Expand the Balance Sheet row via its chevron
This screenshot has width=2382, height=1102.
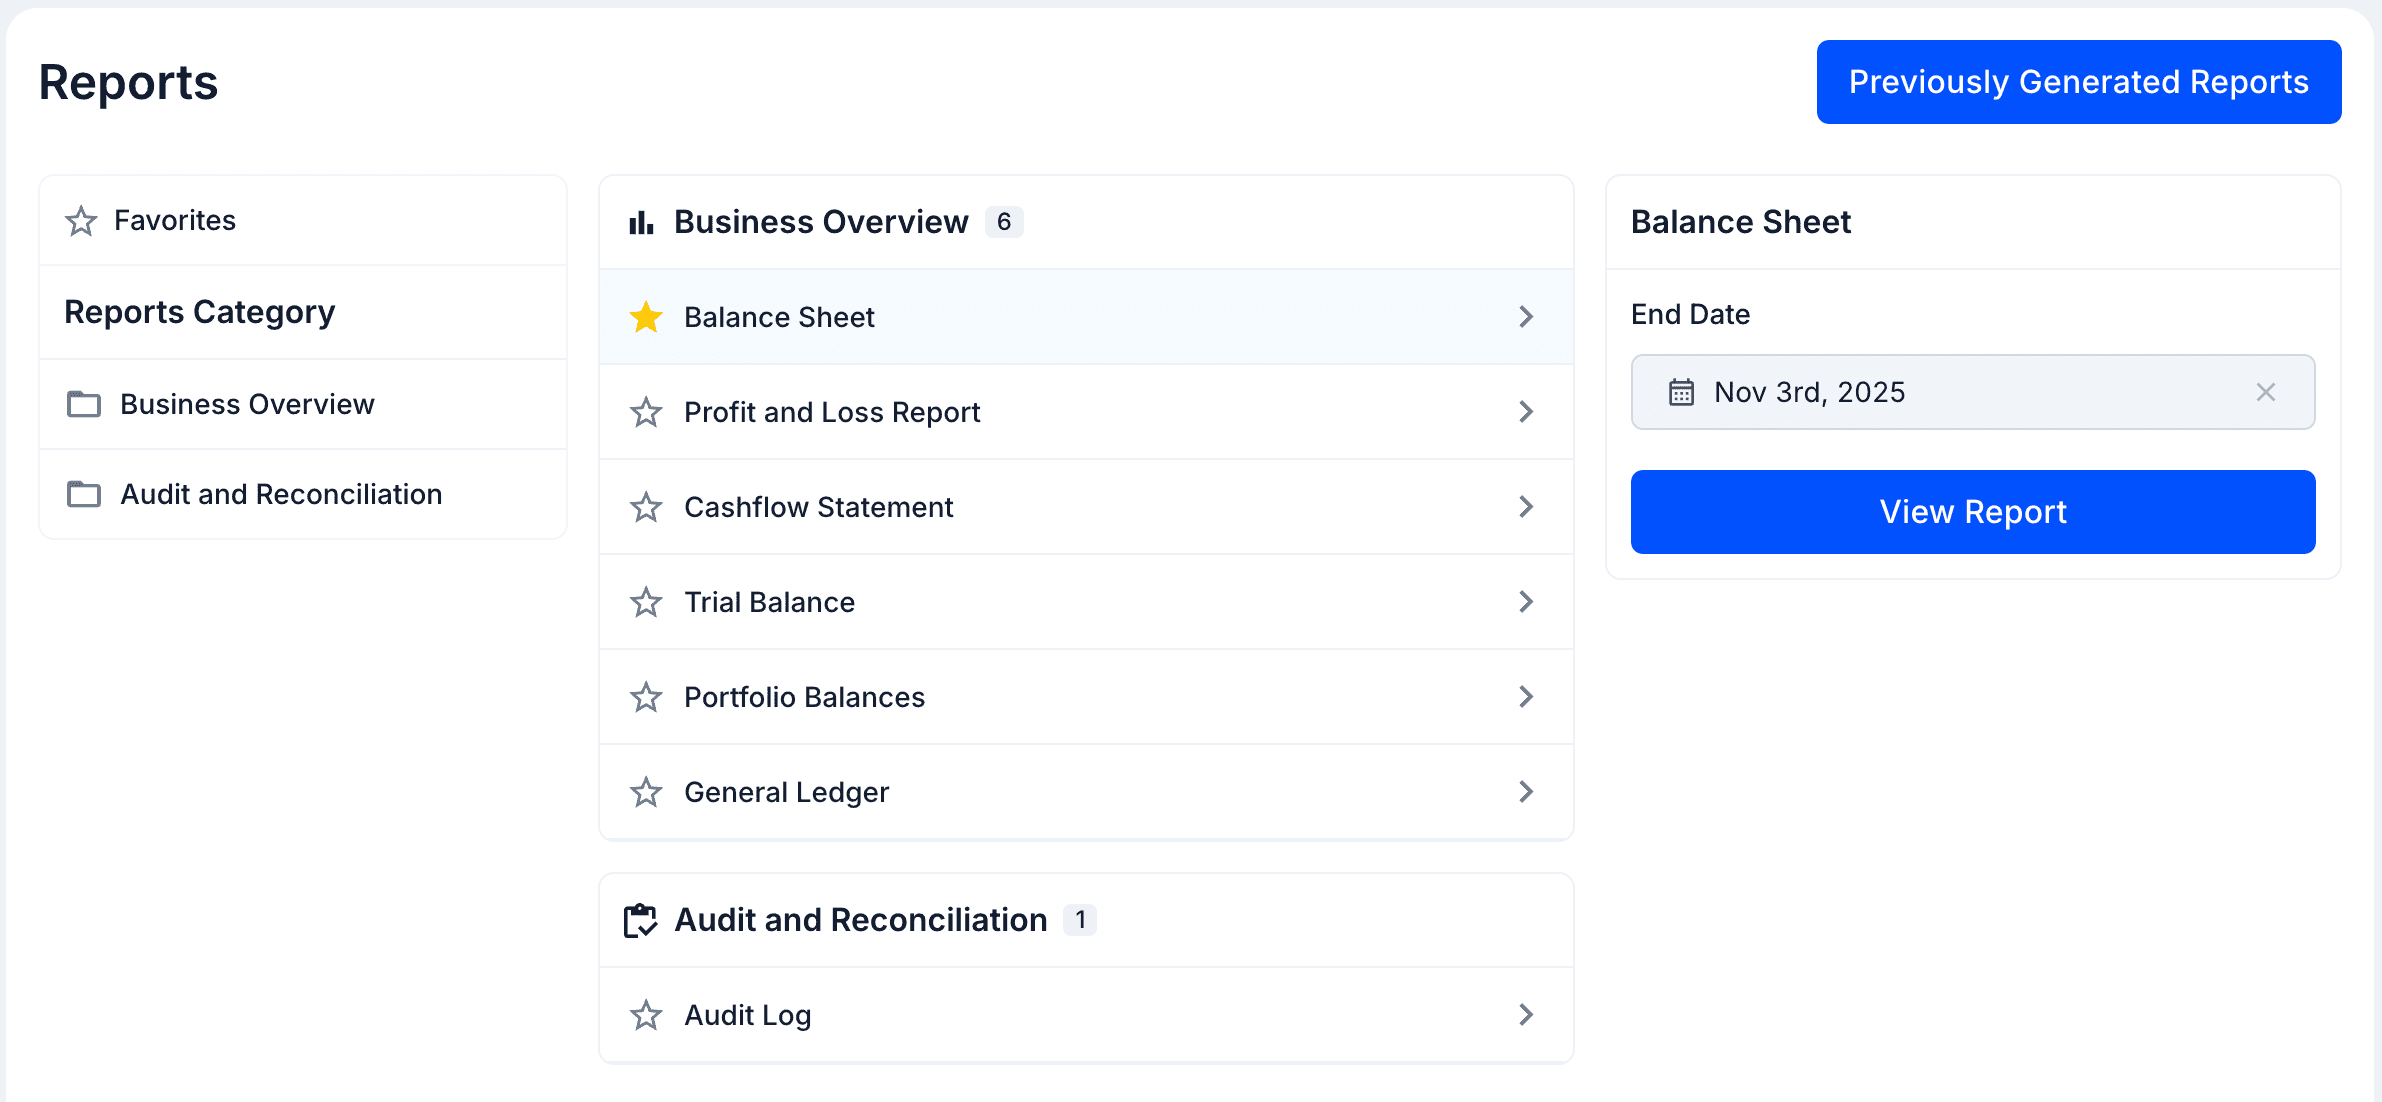[x=1526, y=317]
